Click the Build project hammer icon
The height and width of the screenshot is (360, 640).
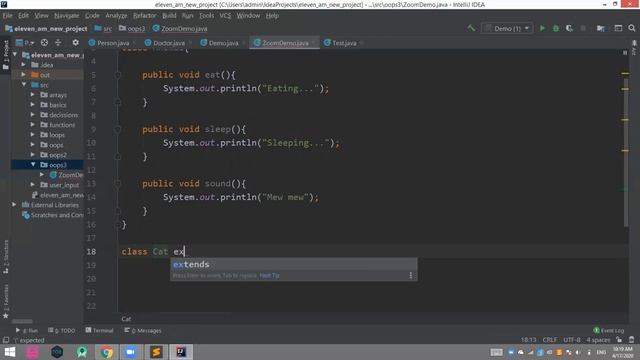(471, 28)
